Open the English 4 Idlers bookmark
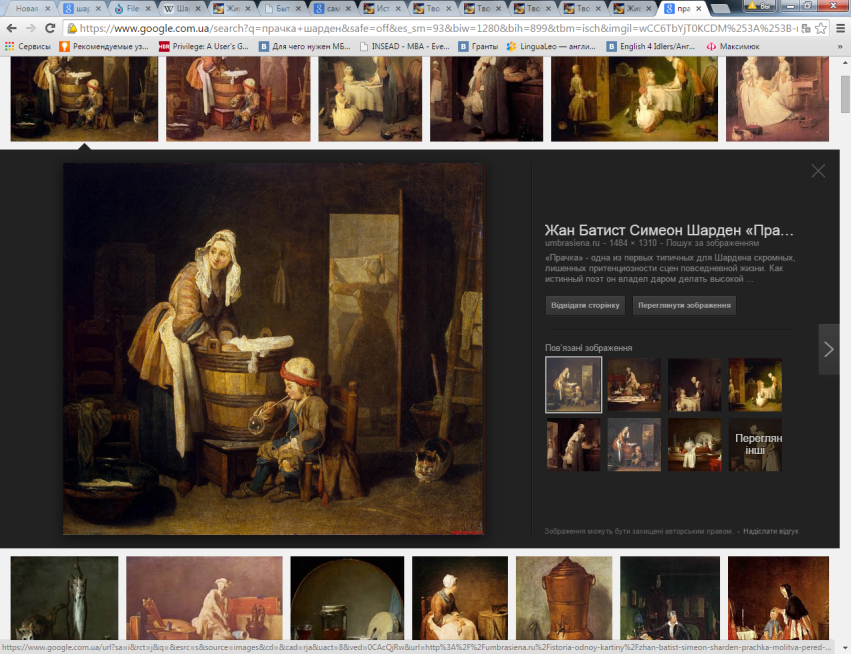The image size is (851, 654). 651,47
